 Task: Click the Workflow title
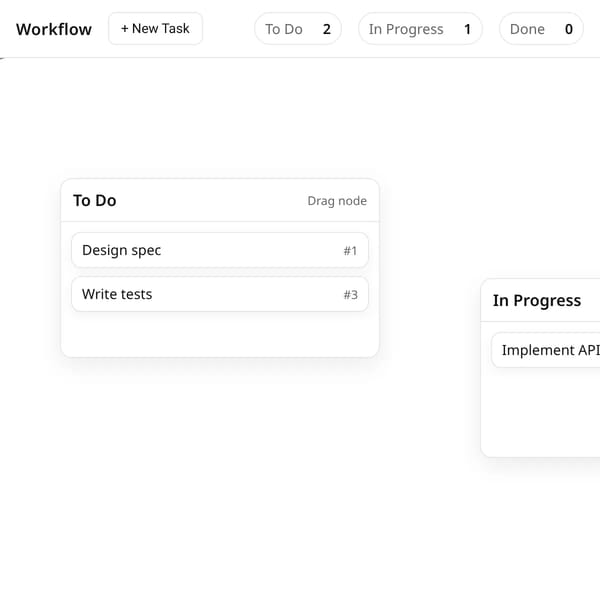click(x=54, y=29)
